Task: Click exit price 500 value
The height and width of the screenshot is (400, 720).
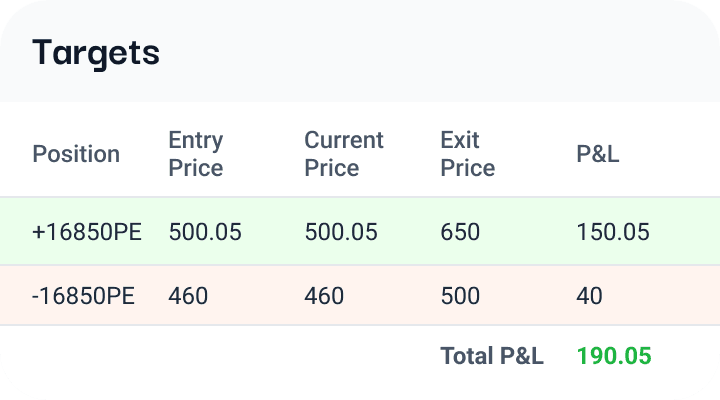Action: pyautogui.click(x=460, y=295)
